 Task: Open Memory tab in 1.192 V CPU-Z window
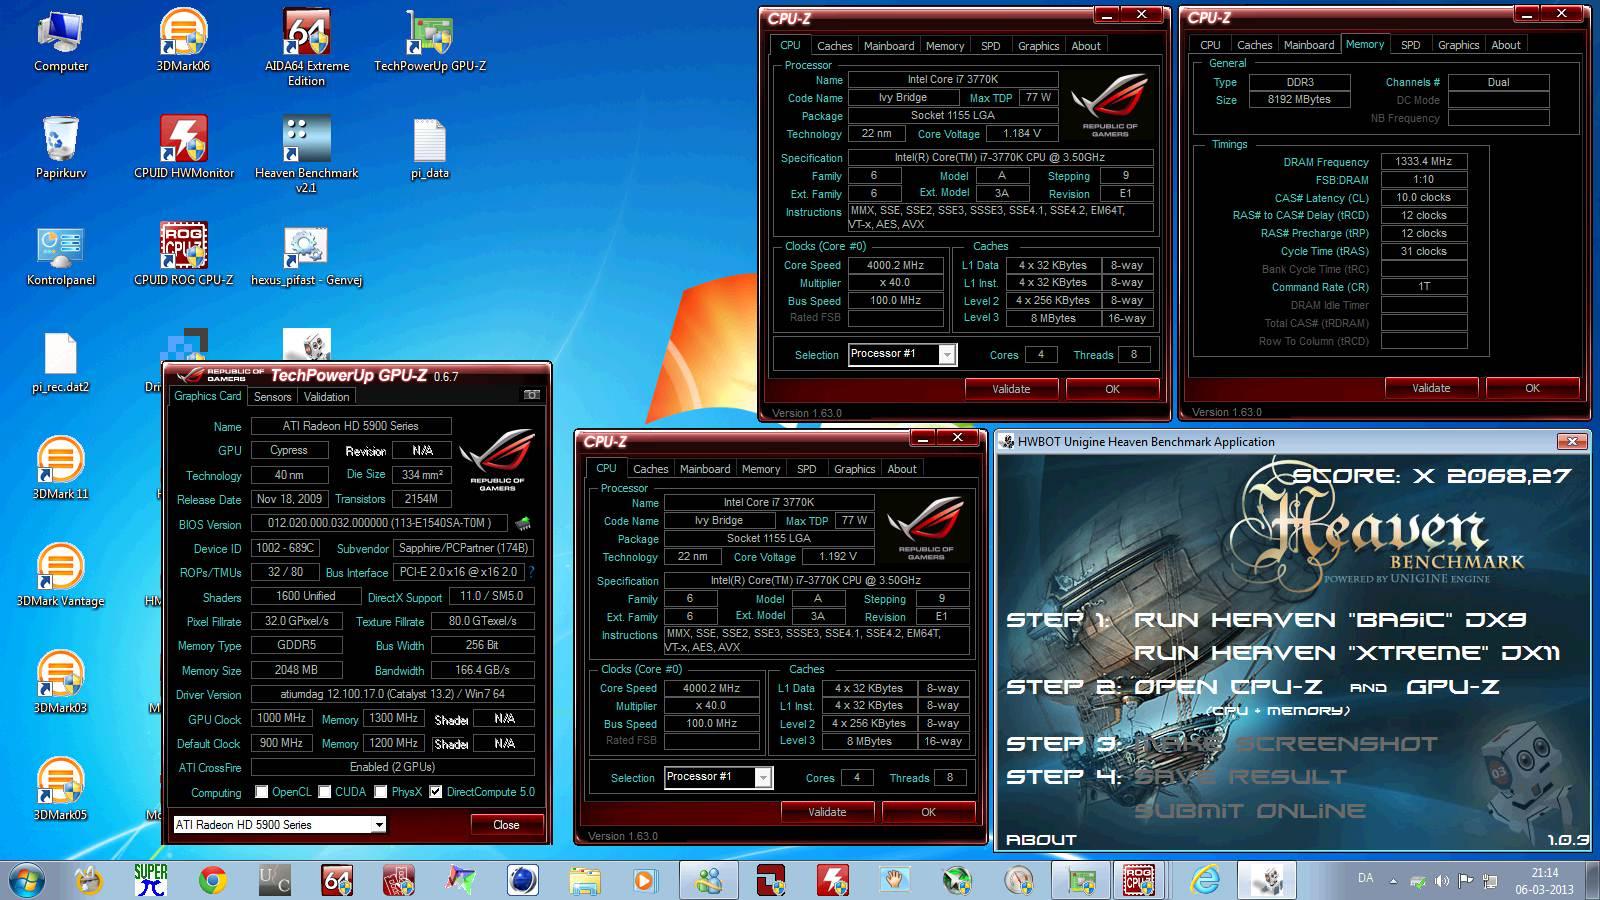pos(761,469)
